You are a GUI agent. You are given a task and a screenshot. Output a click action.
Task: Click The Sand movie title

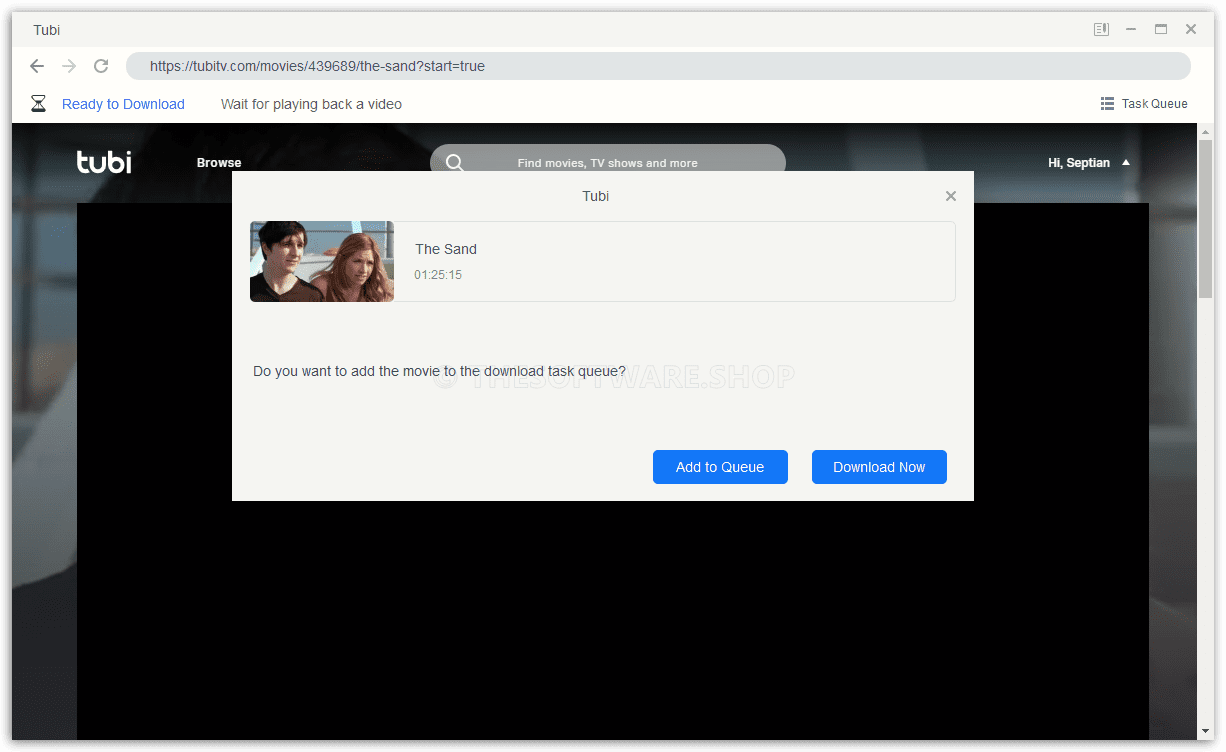(x=446, y=249)
